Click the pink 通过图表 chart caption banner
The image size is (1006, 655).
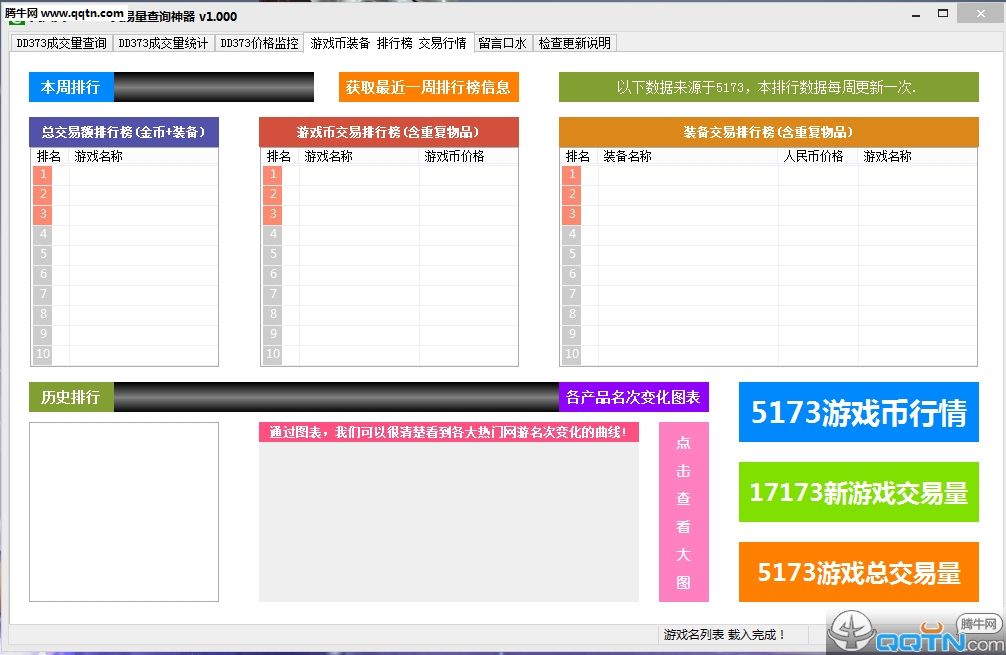pyautogui.click(x=449, y=432)
